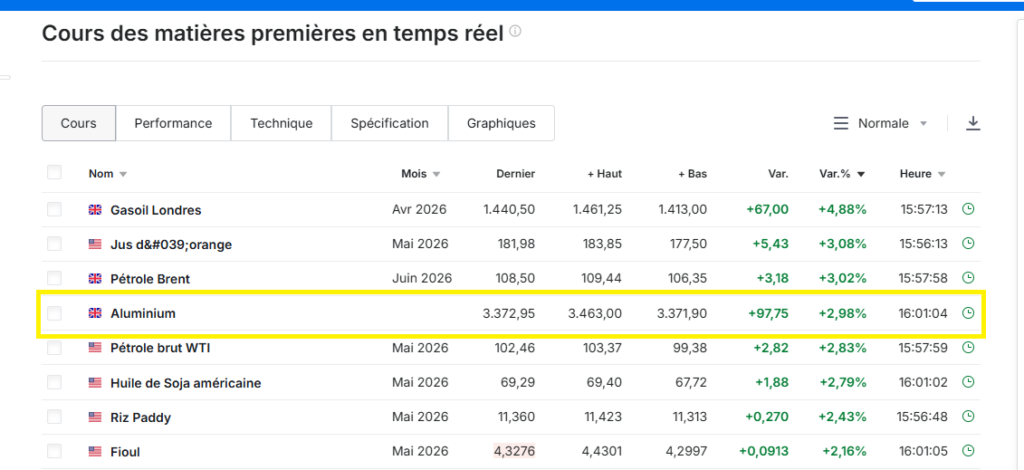Tick the select-all checkbox in table header

54,173
